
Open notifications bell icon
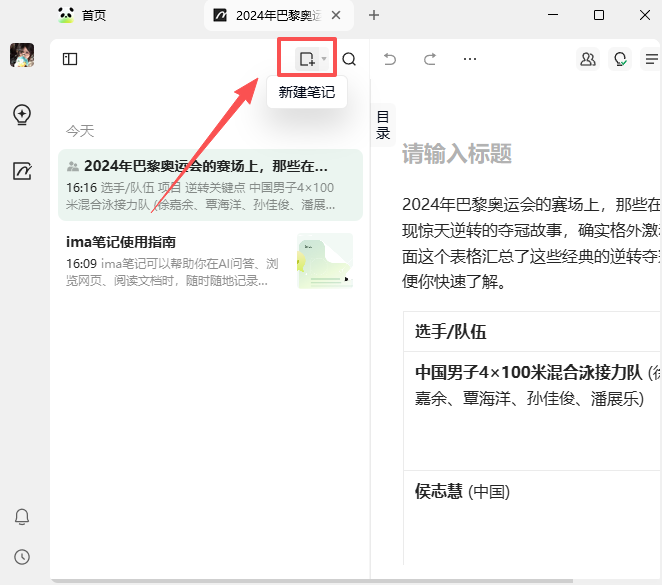click(x=22, y=517)
